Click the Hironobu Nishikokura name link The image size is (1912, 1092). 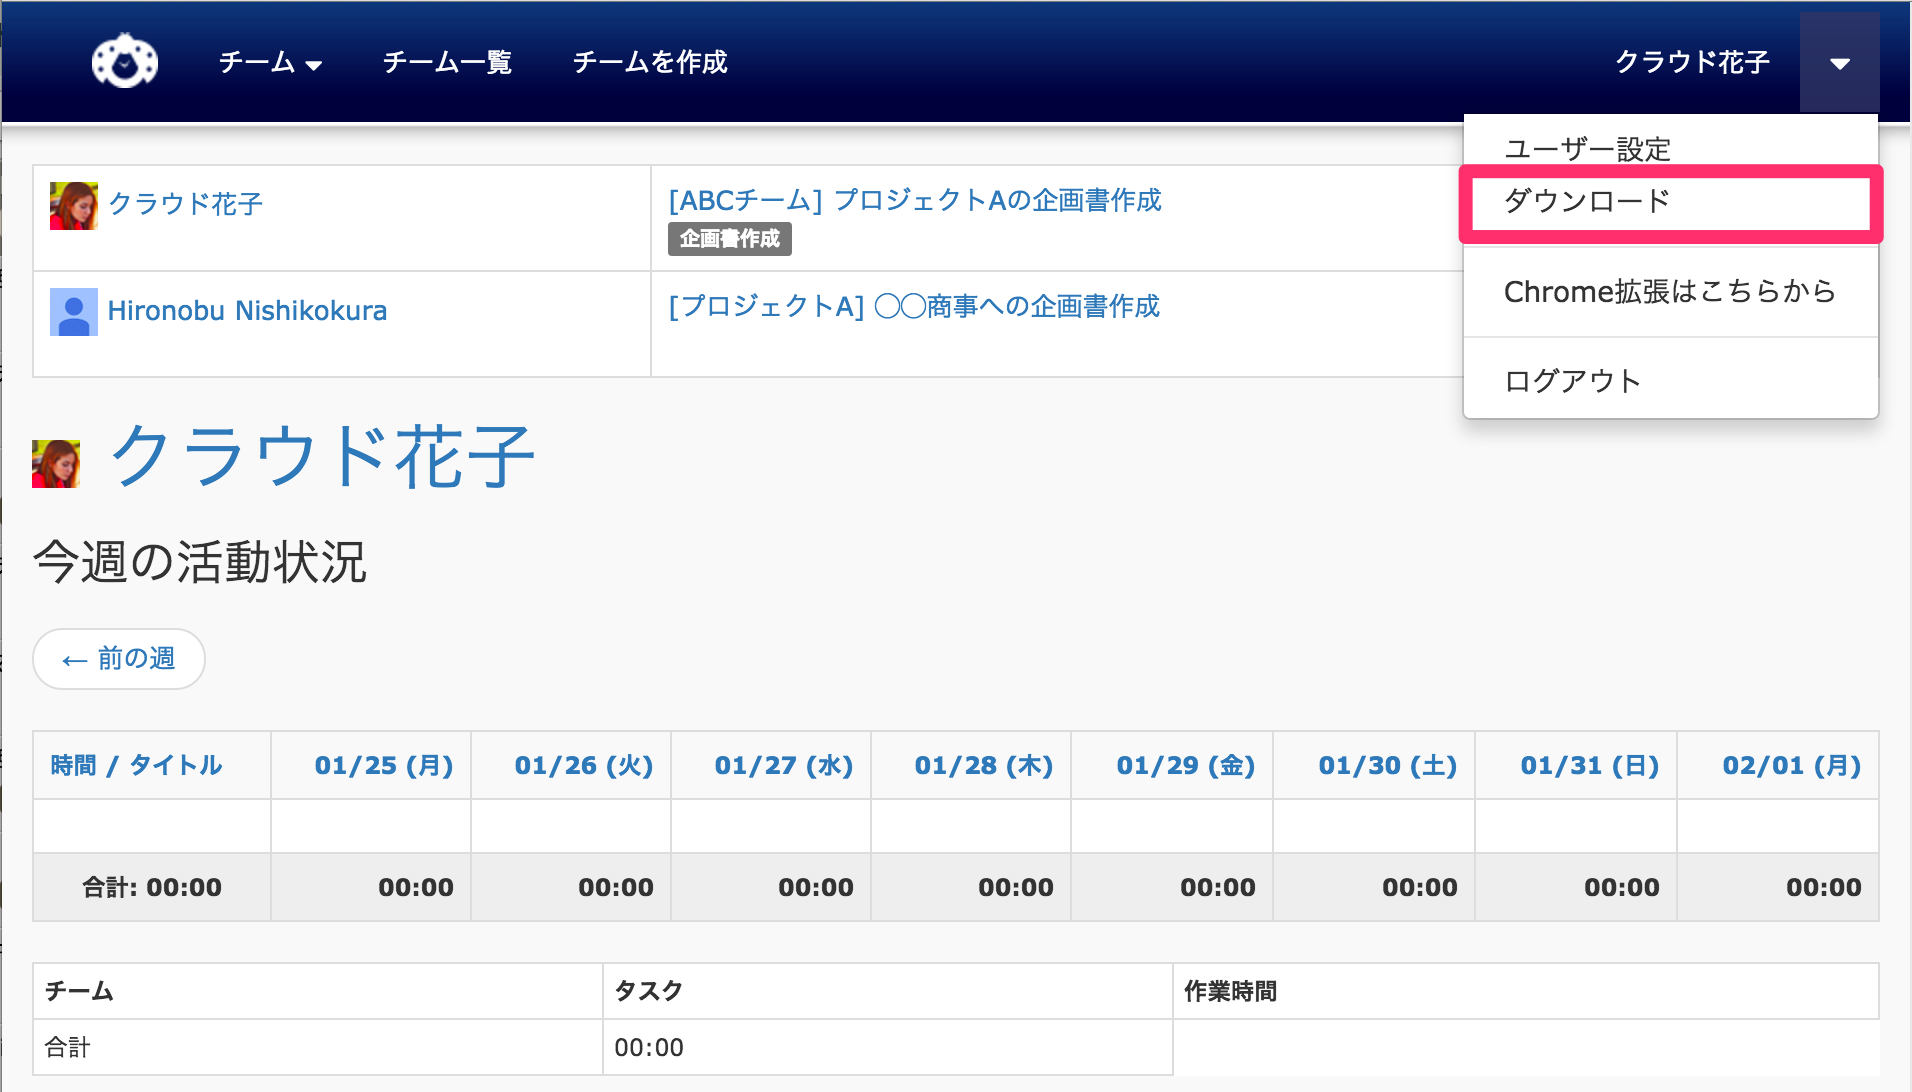(x=247, y=311)
